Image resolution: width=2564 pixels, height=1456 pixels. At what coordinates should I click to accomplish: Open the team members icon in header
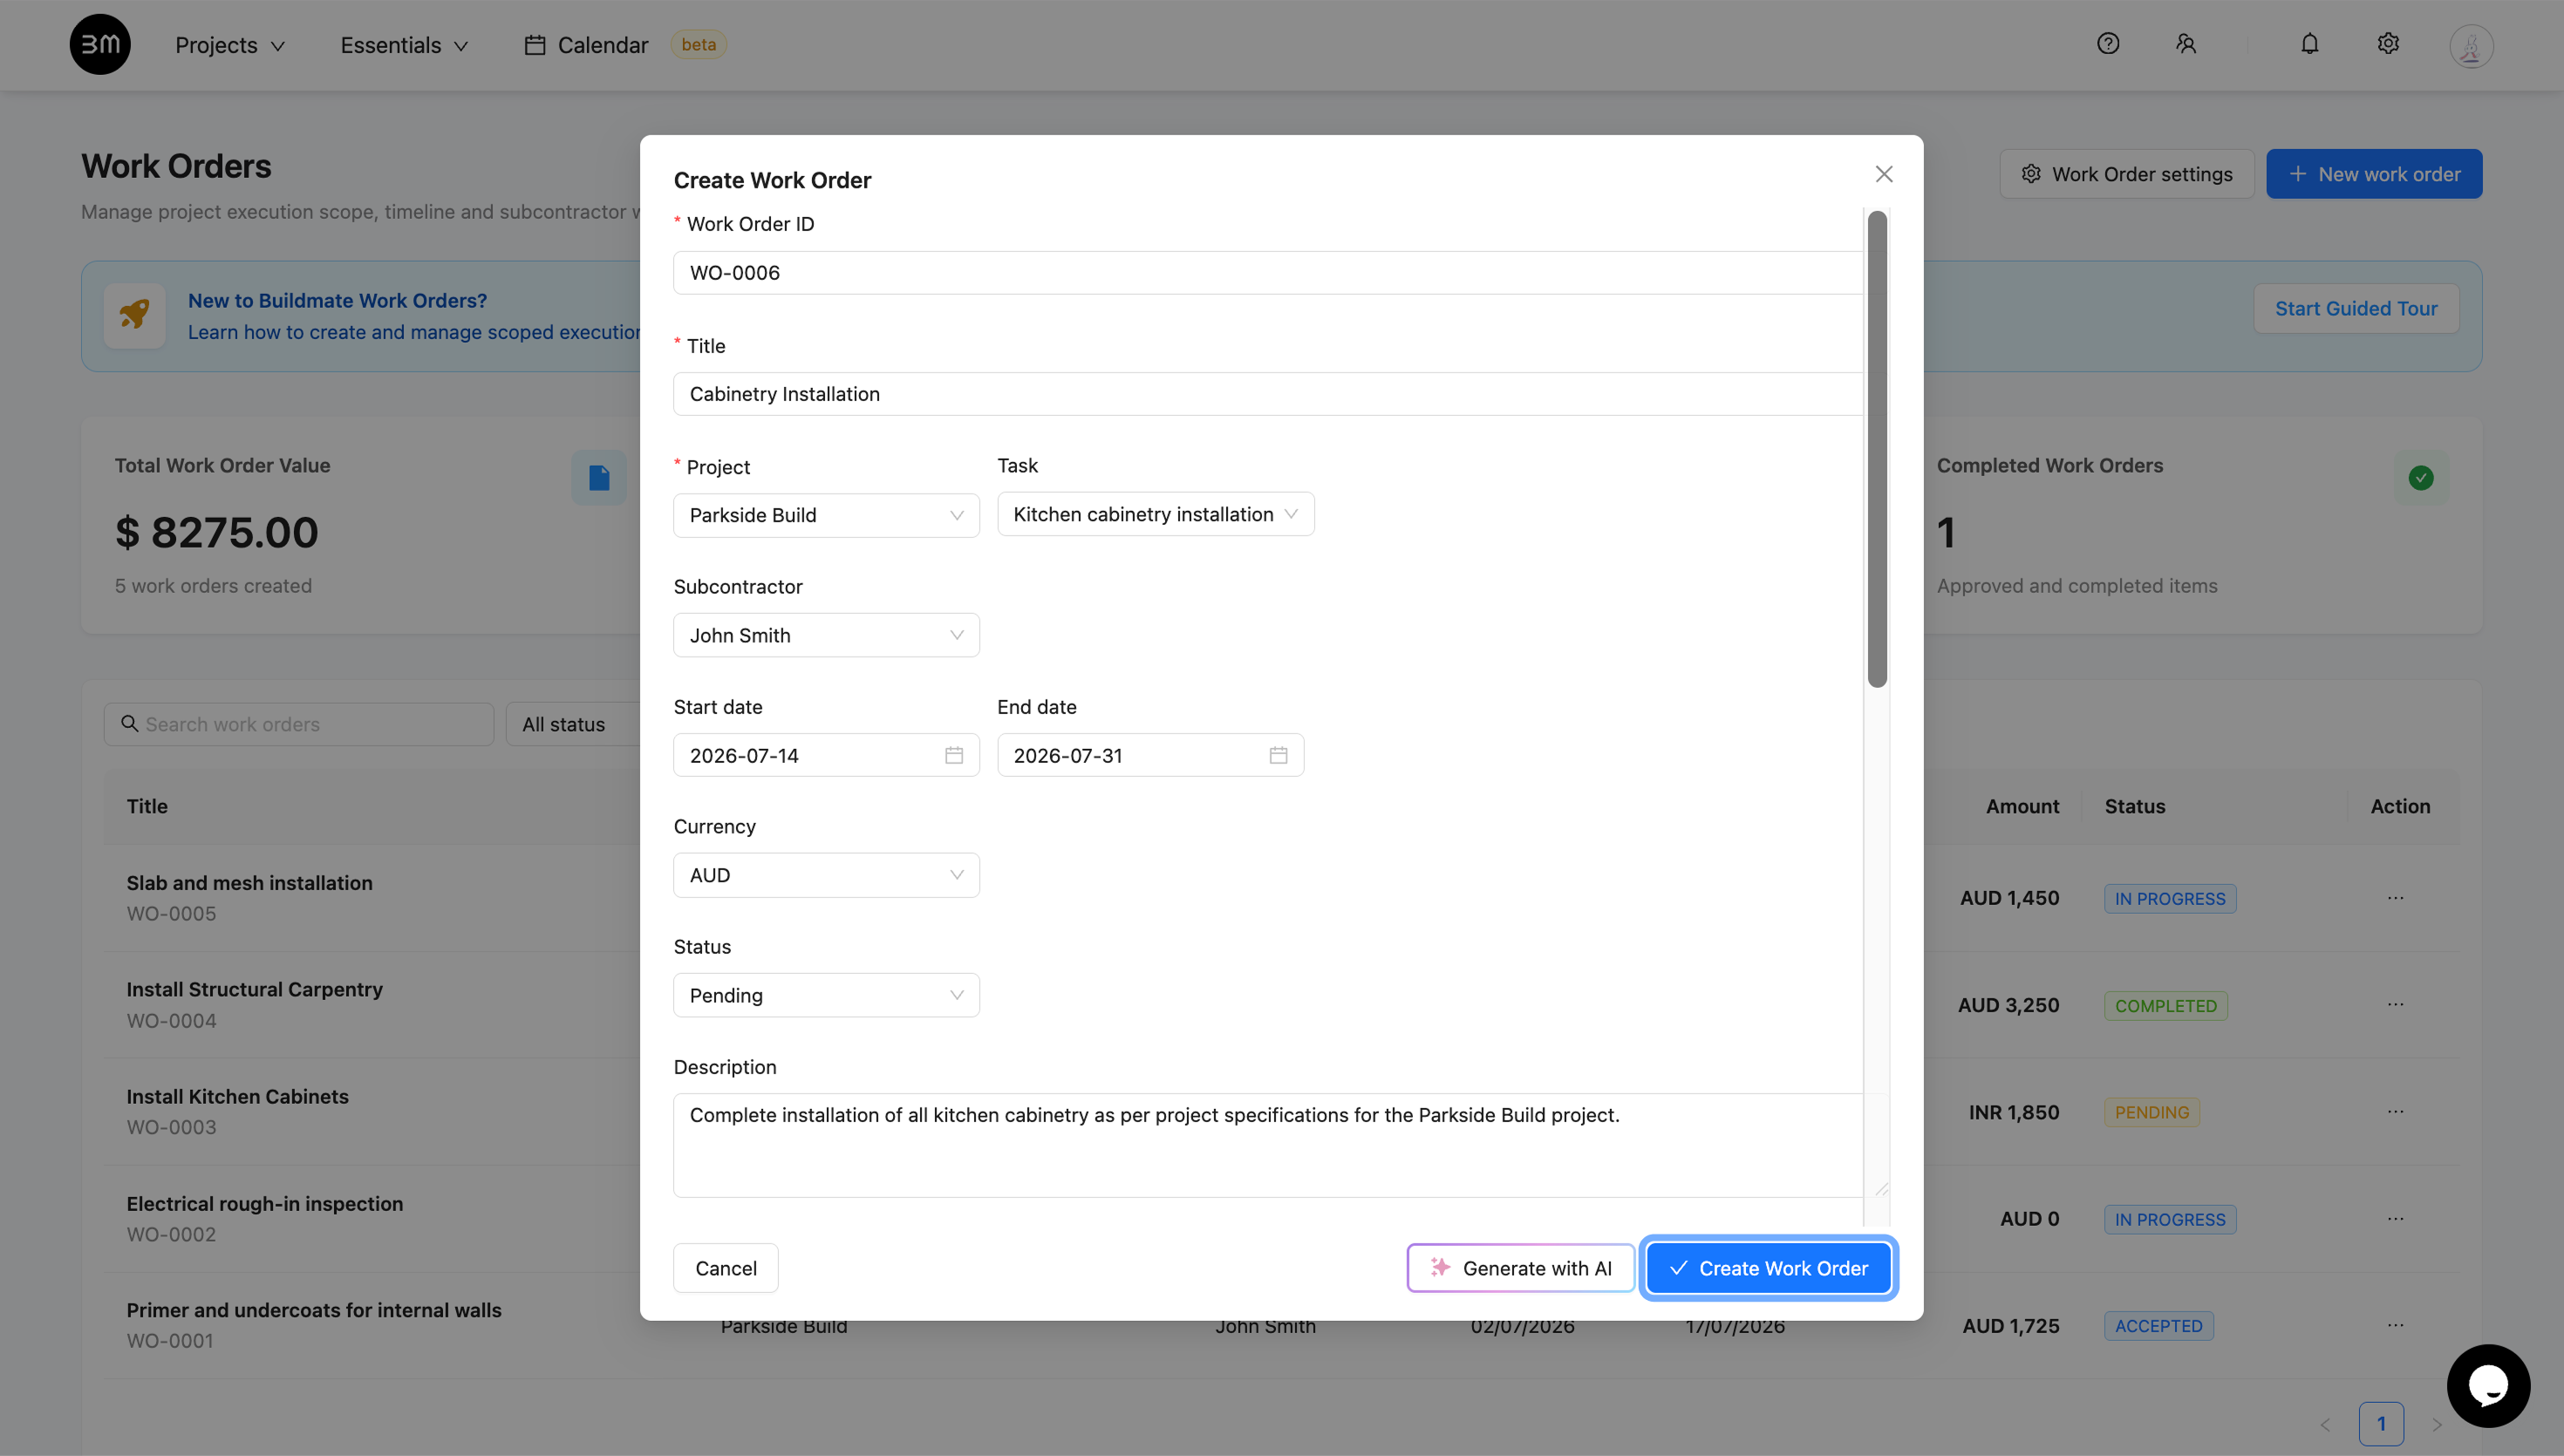(2186, 44)
